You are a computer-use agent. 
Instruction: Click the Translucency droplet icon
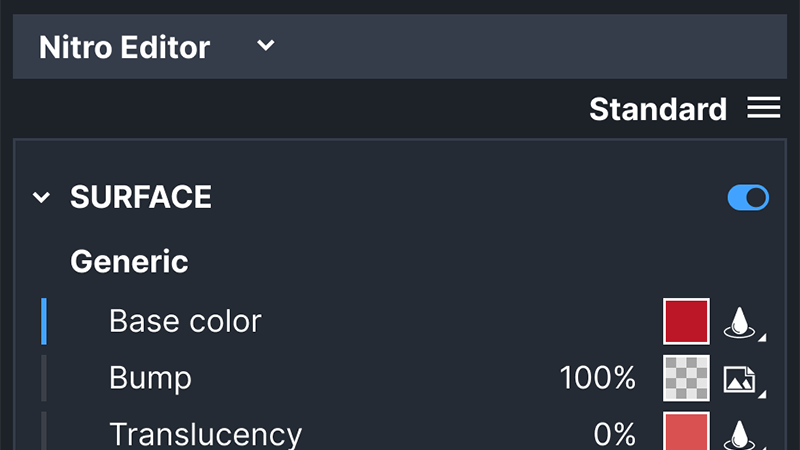click(739, 434)
